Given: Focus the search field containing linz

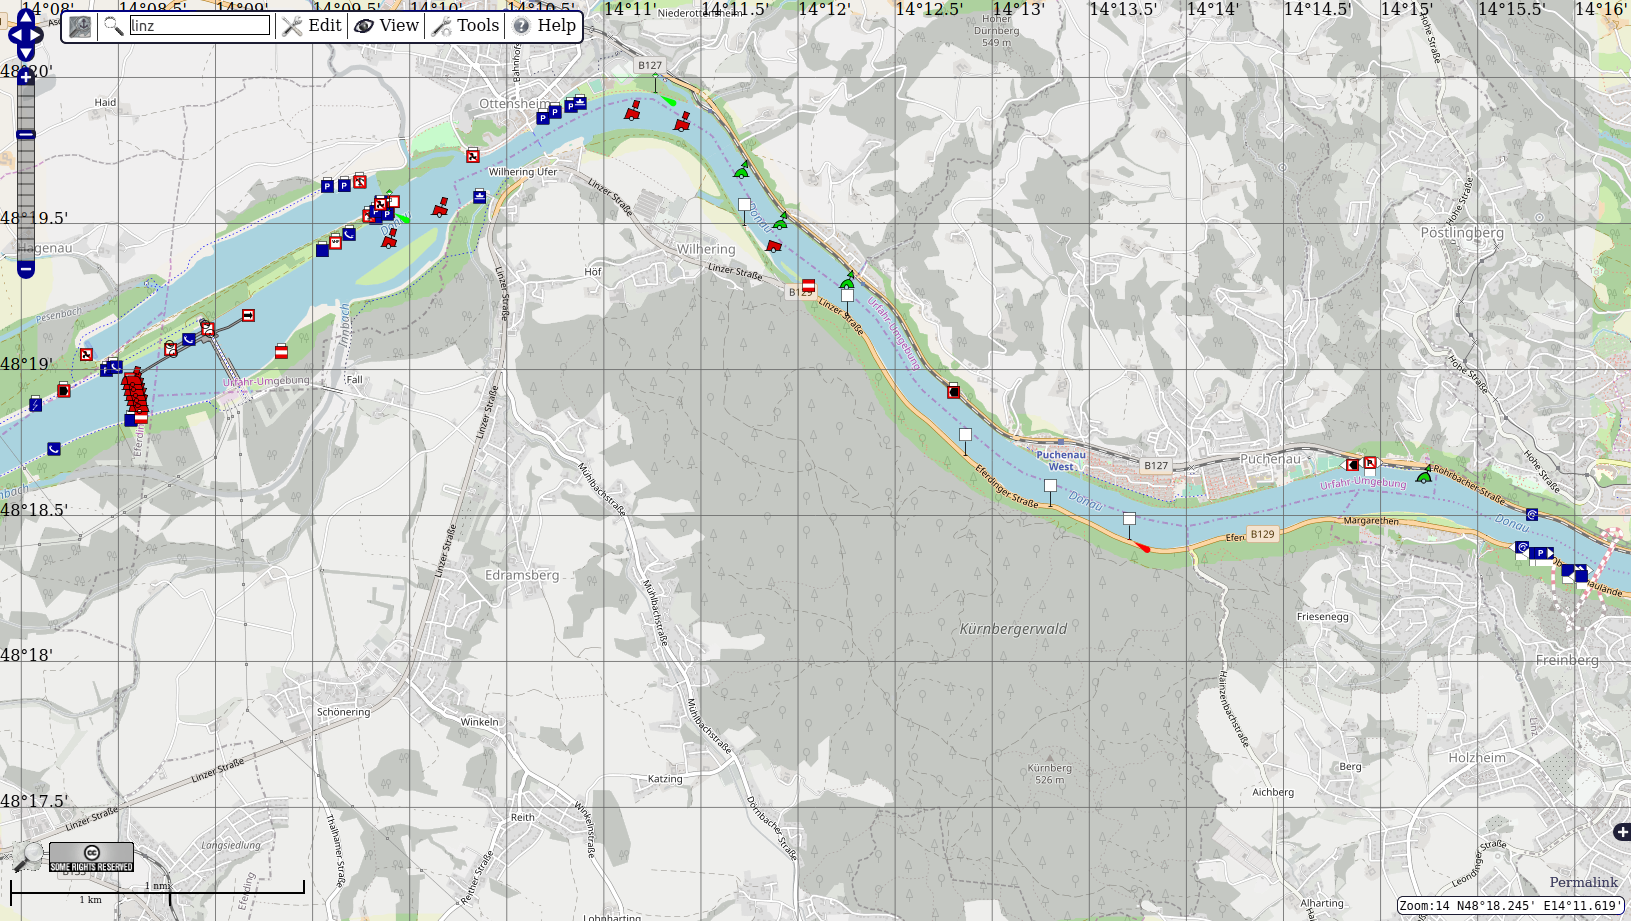Looking at the screenshot, I should click(200, 26).
